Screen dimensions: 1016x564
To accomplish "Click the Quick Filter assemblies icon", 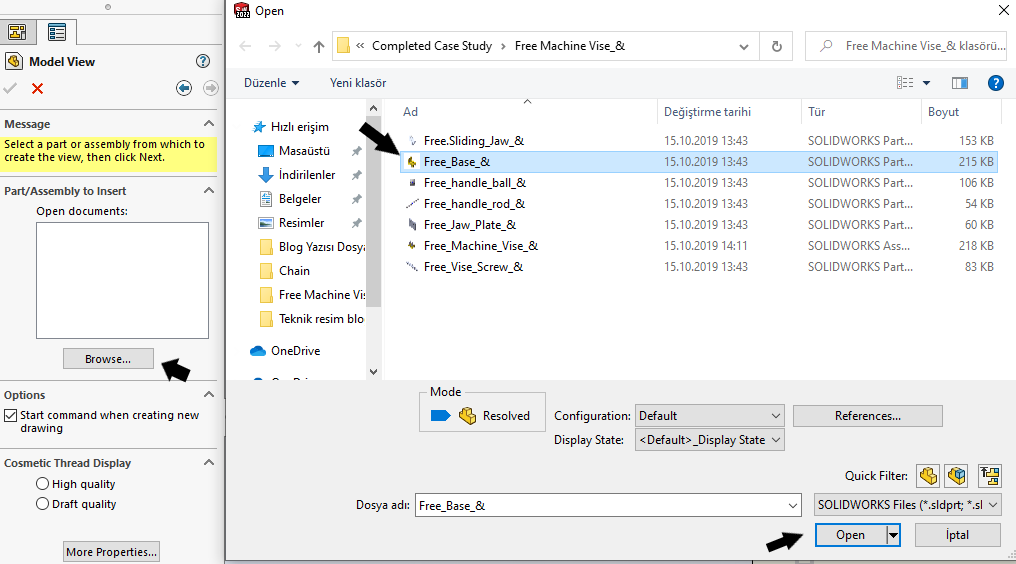I will click(x=957, y=476).
